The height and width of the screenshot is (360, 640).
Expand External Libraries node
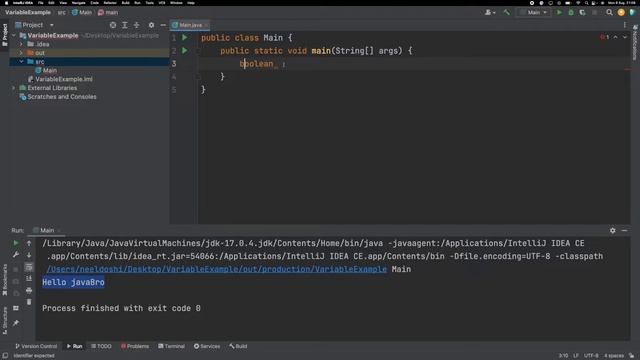(x=14, y=88)
